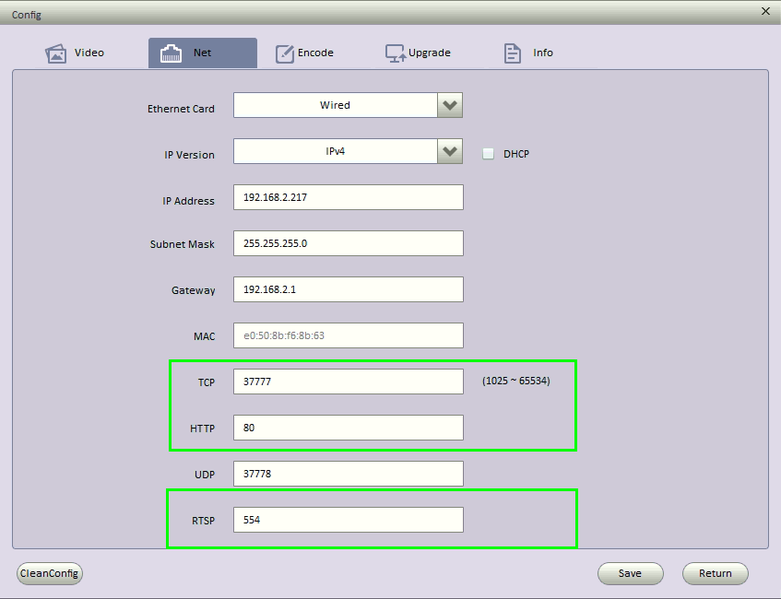Focus the UDP port field 37778
Image resolution: width=781 pixels, height=599 pixels.
pyautogui.click(x=348, y=474)
